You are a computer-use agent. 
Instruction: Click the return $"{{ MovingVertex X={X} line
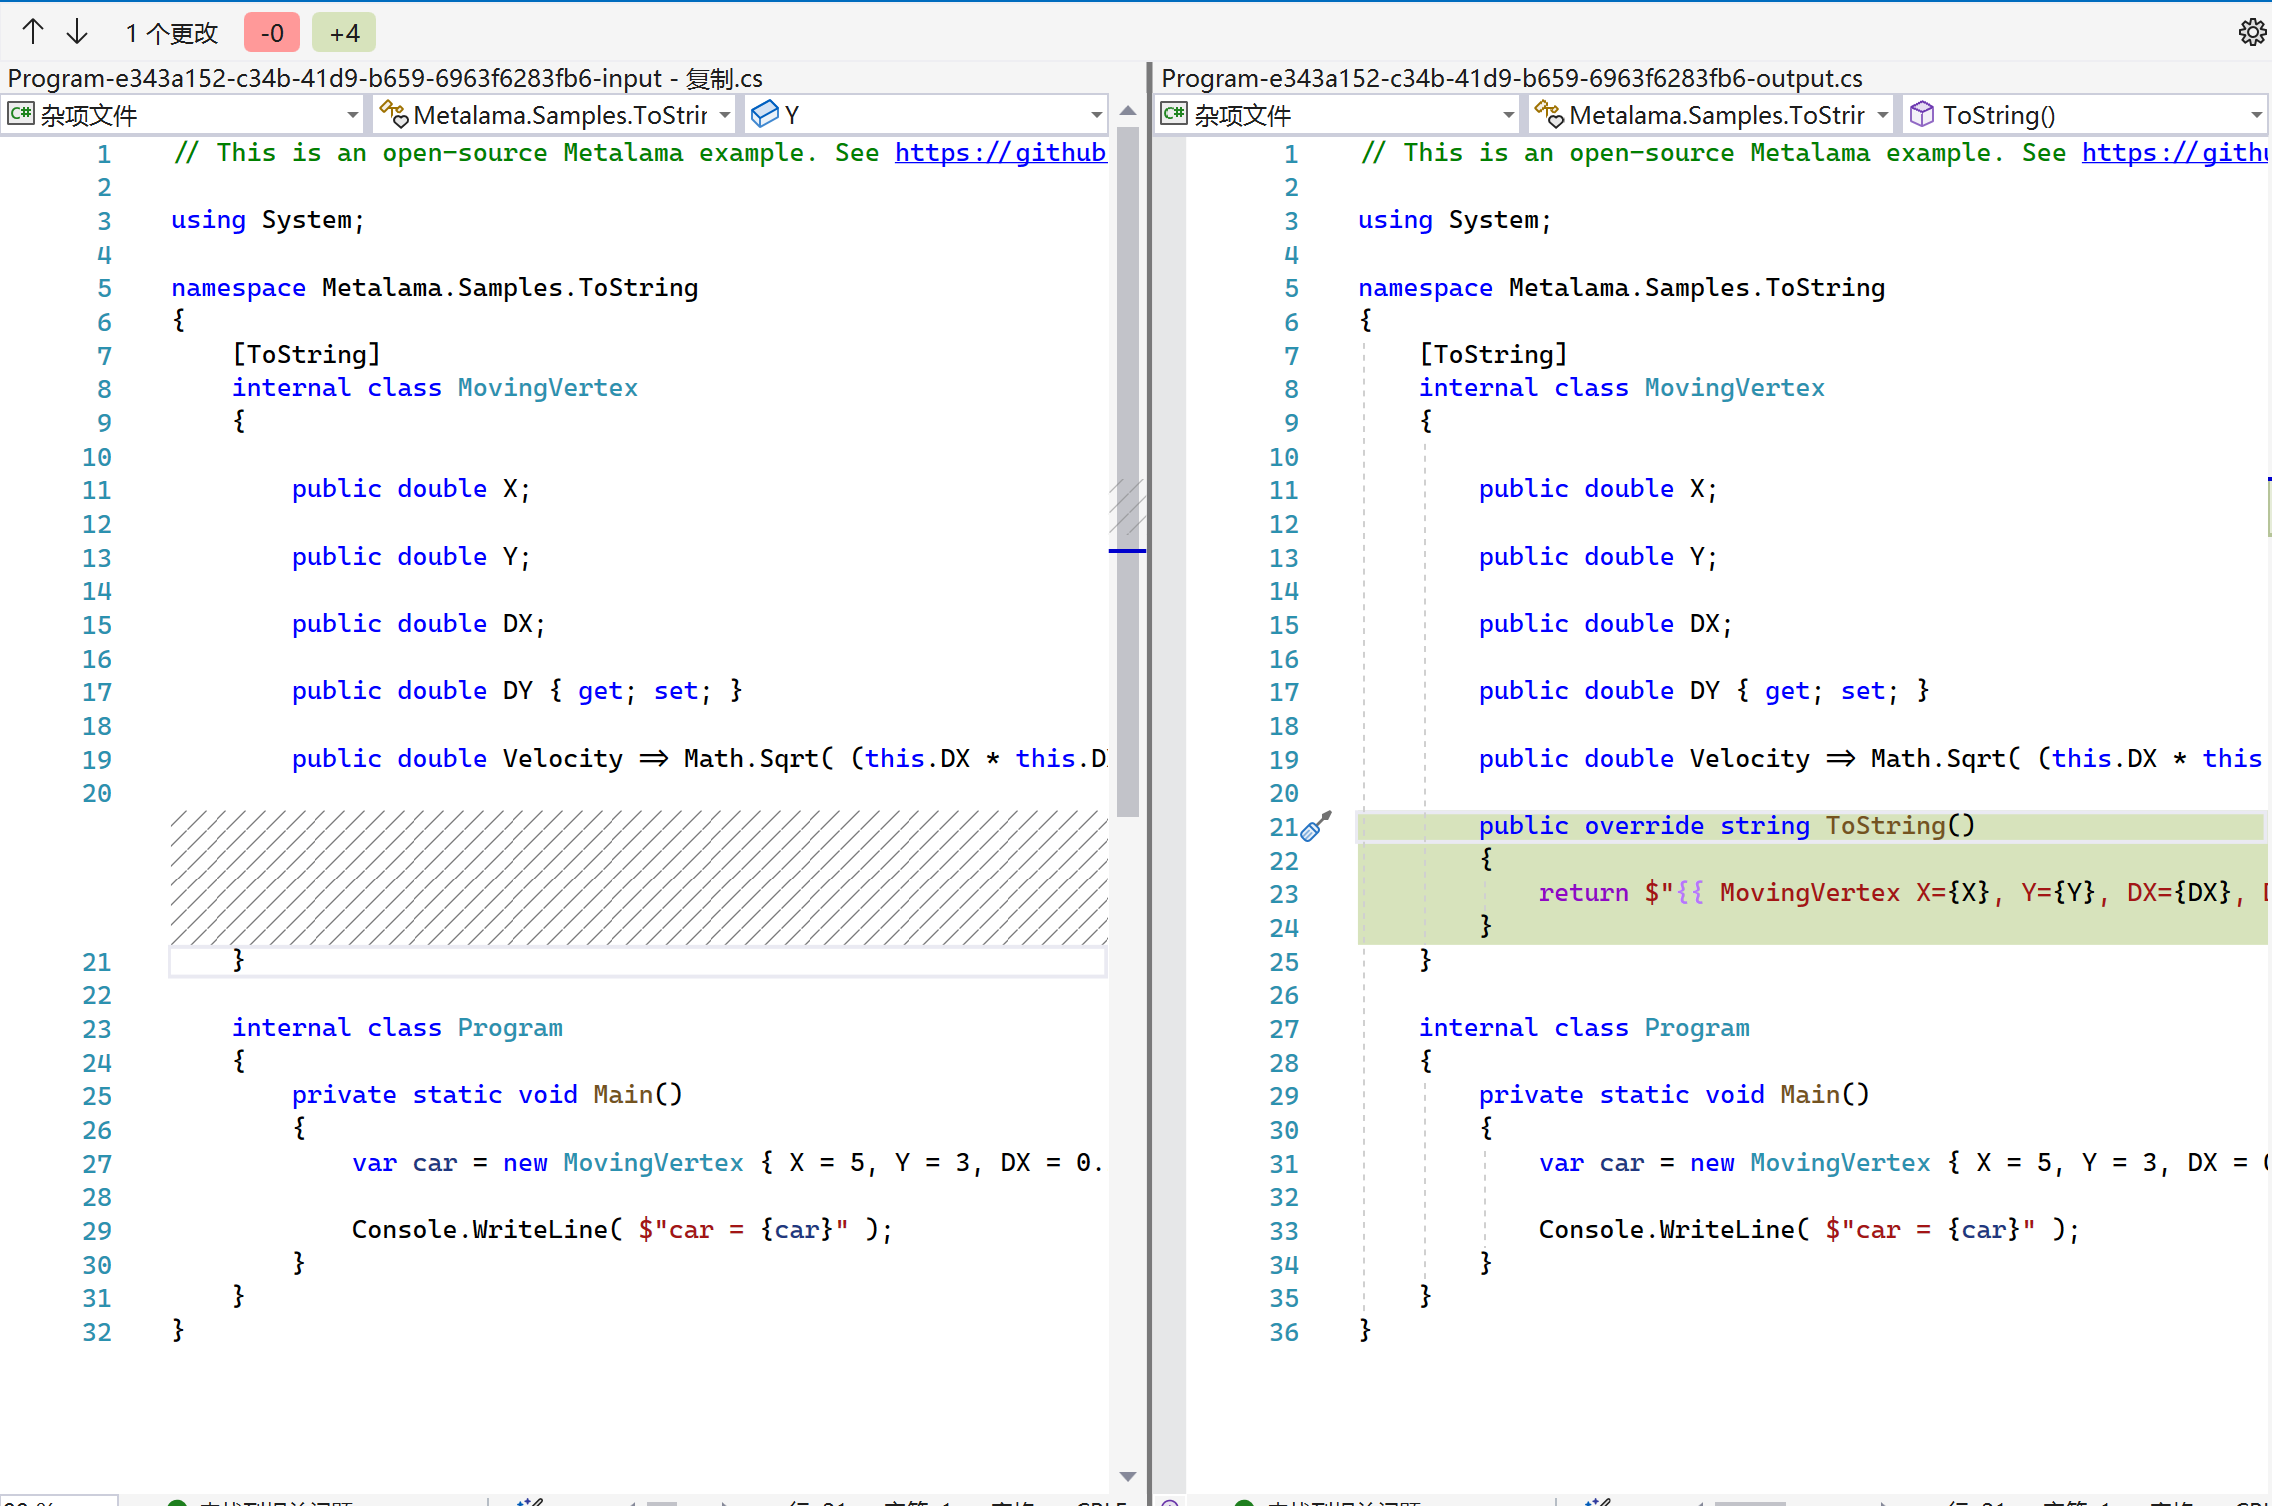point(1902,893)
